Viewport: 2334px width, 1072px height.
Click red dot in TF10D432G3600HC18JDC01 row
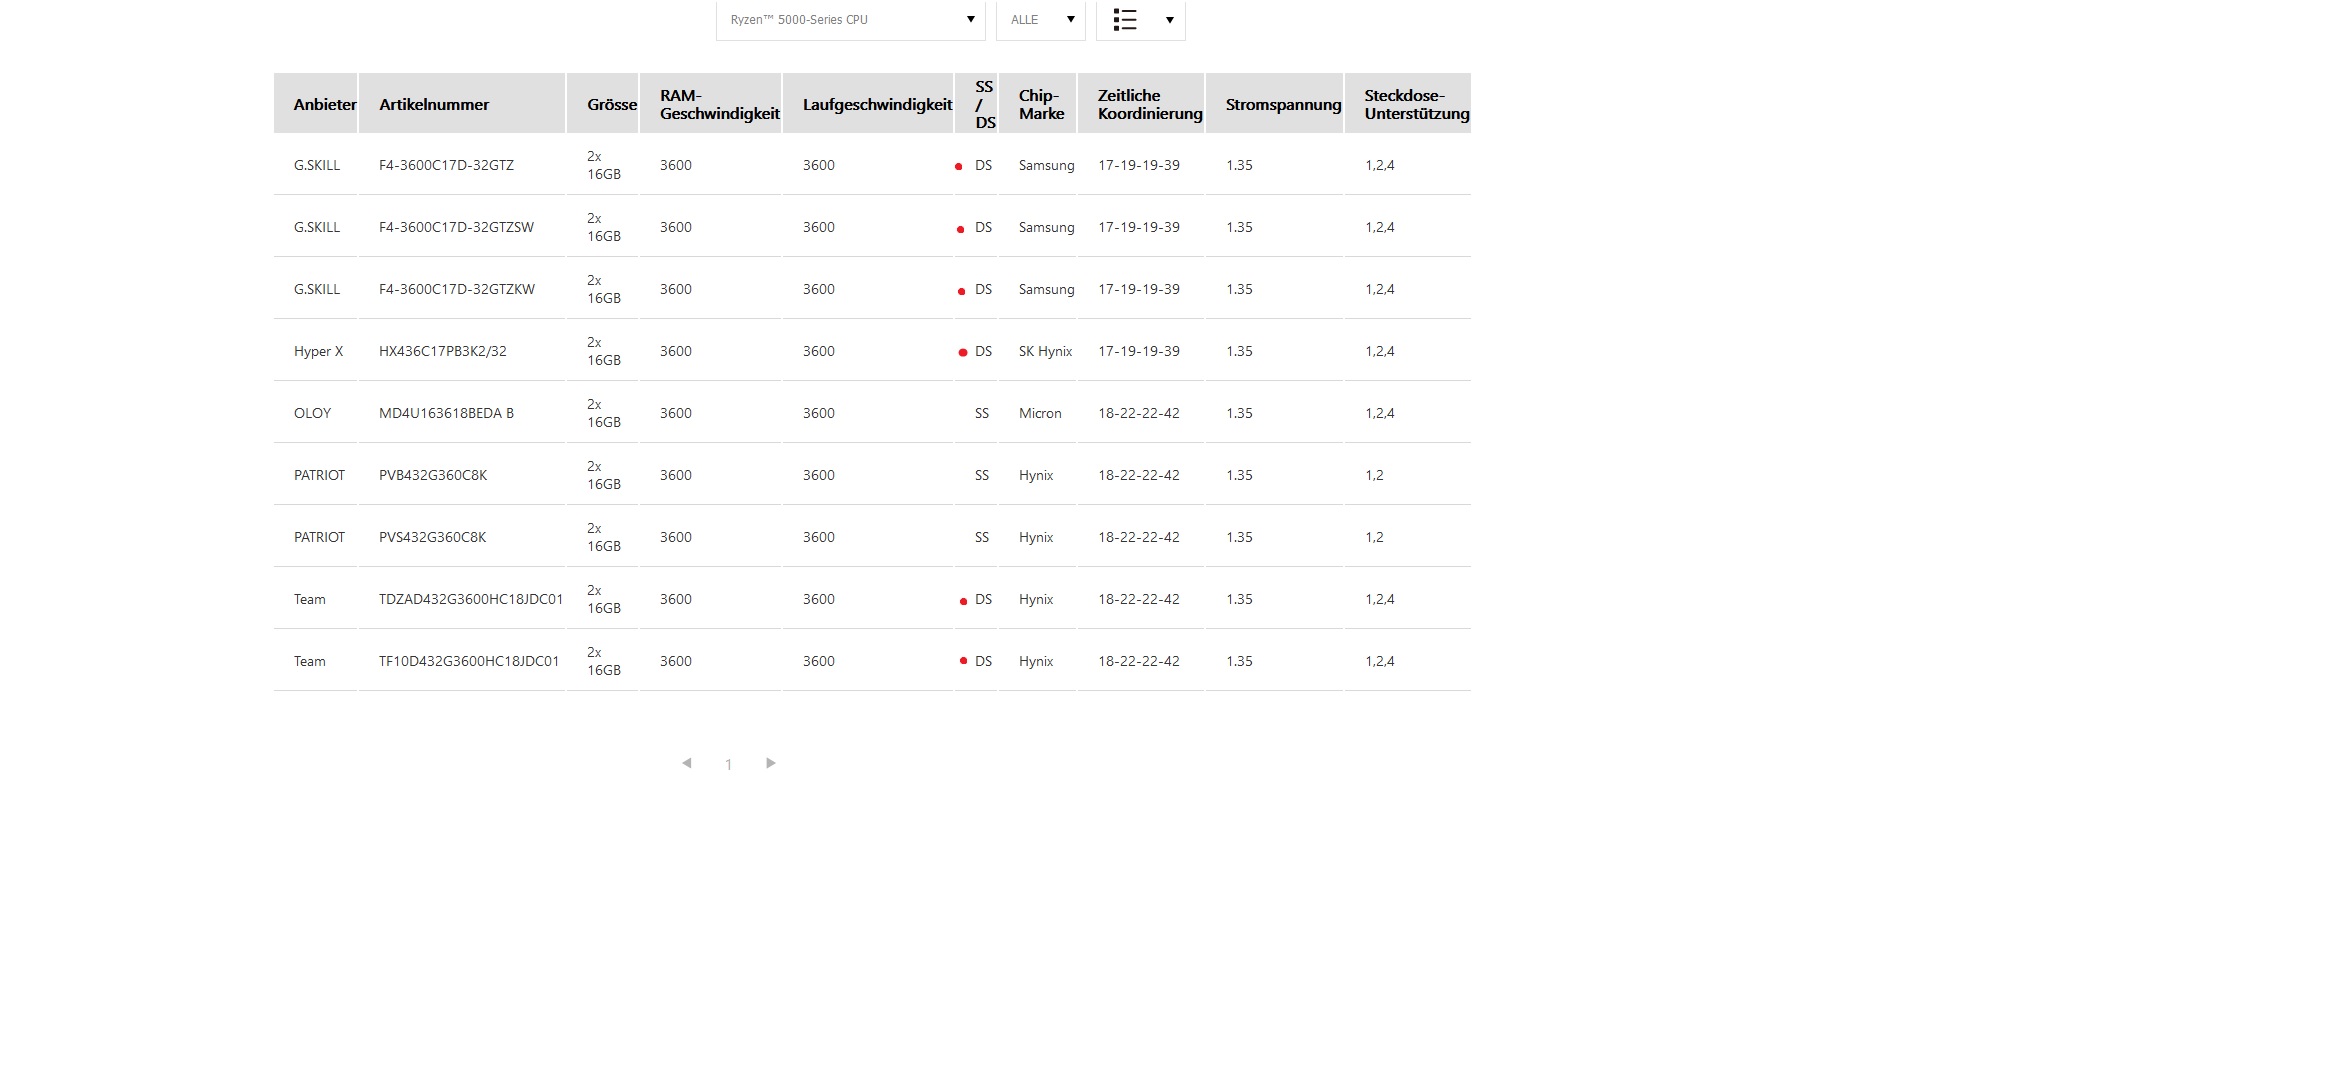point(963,660)
